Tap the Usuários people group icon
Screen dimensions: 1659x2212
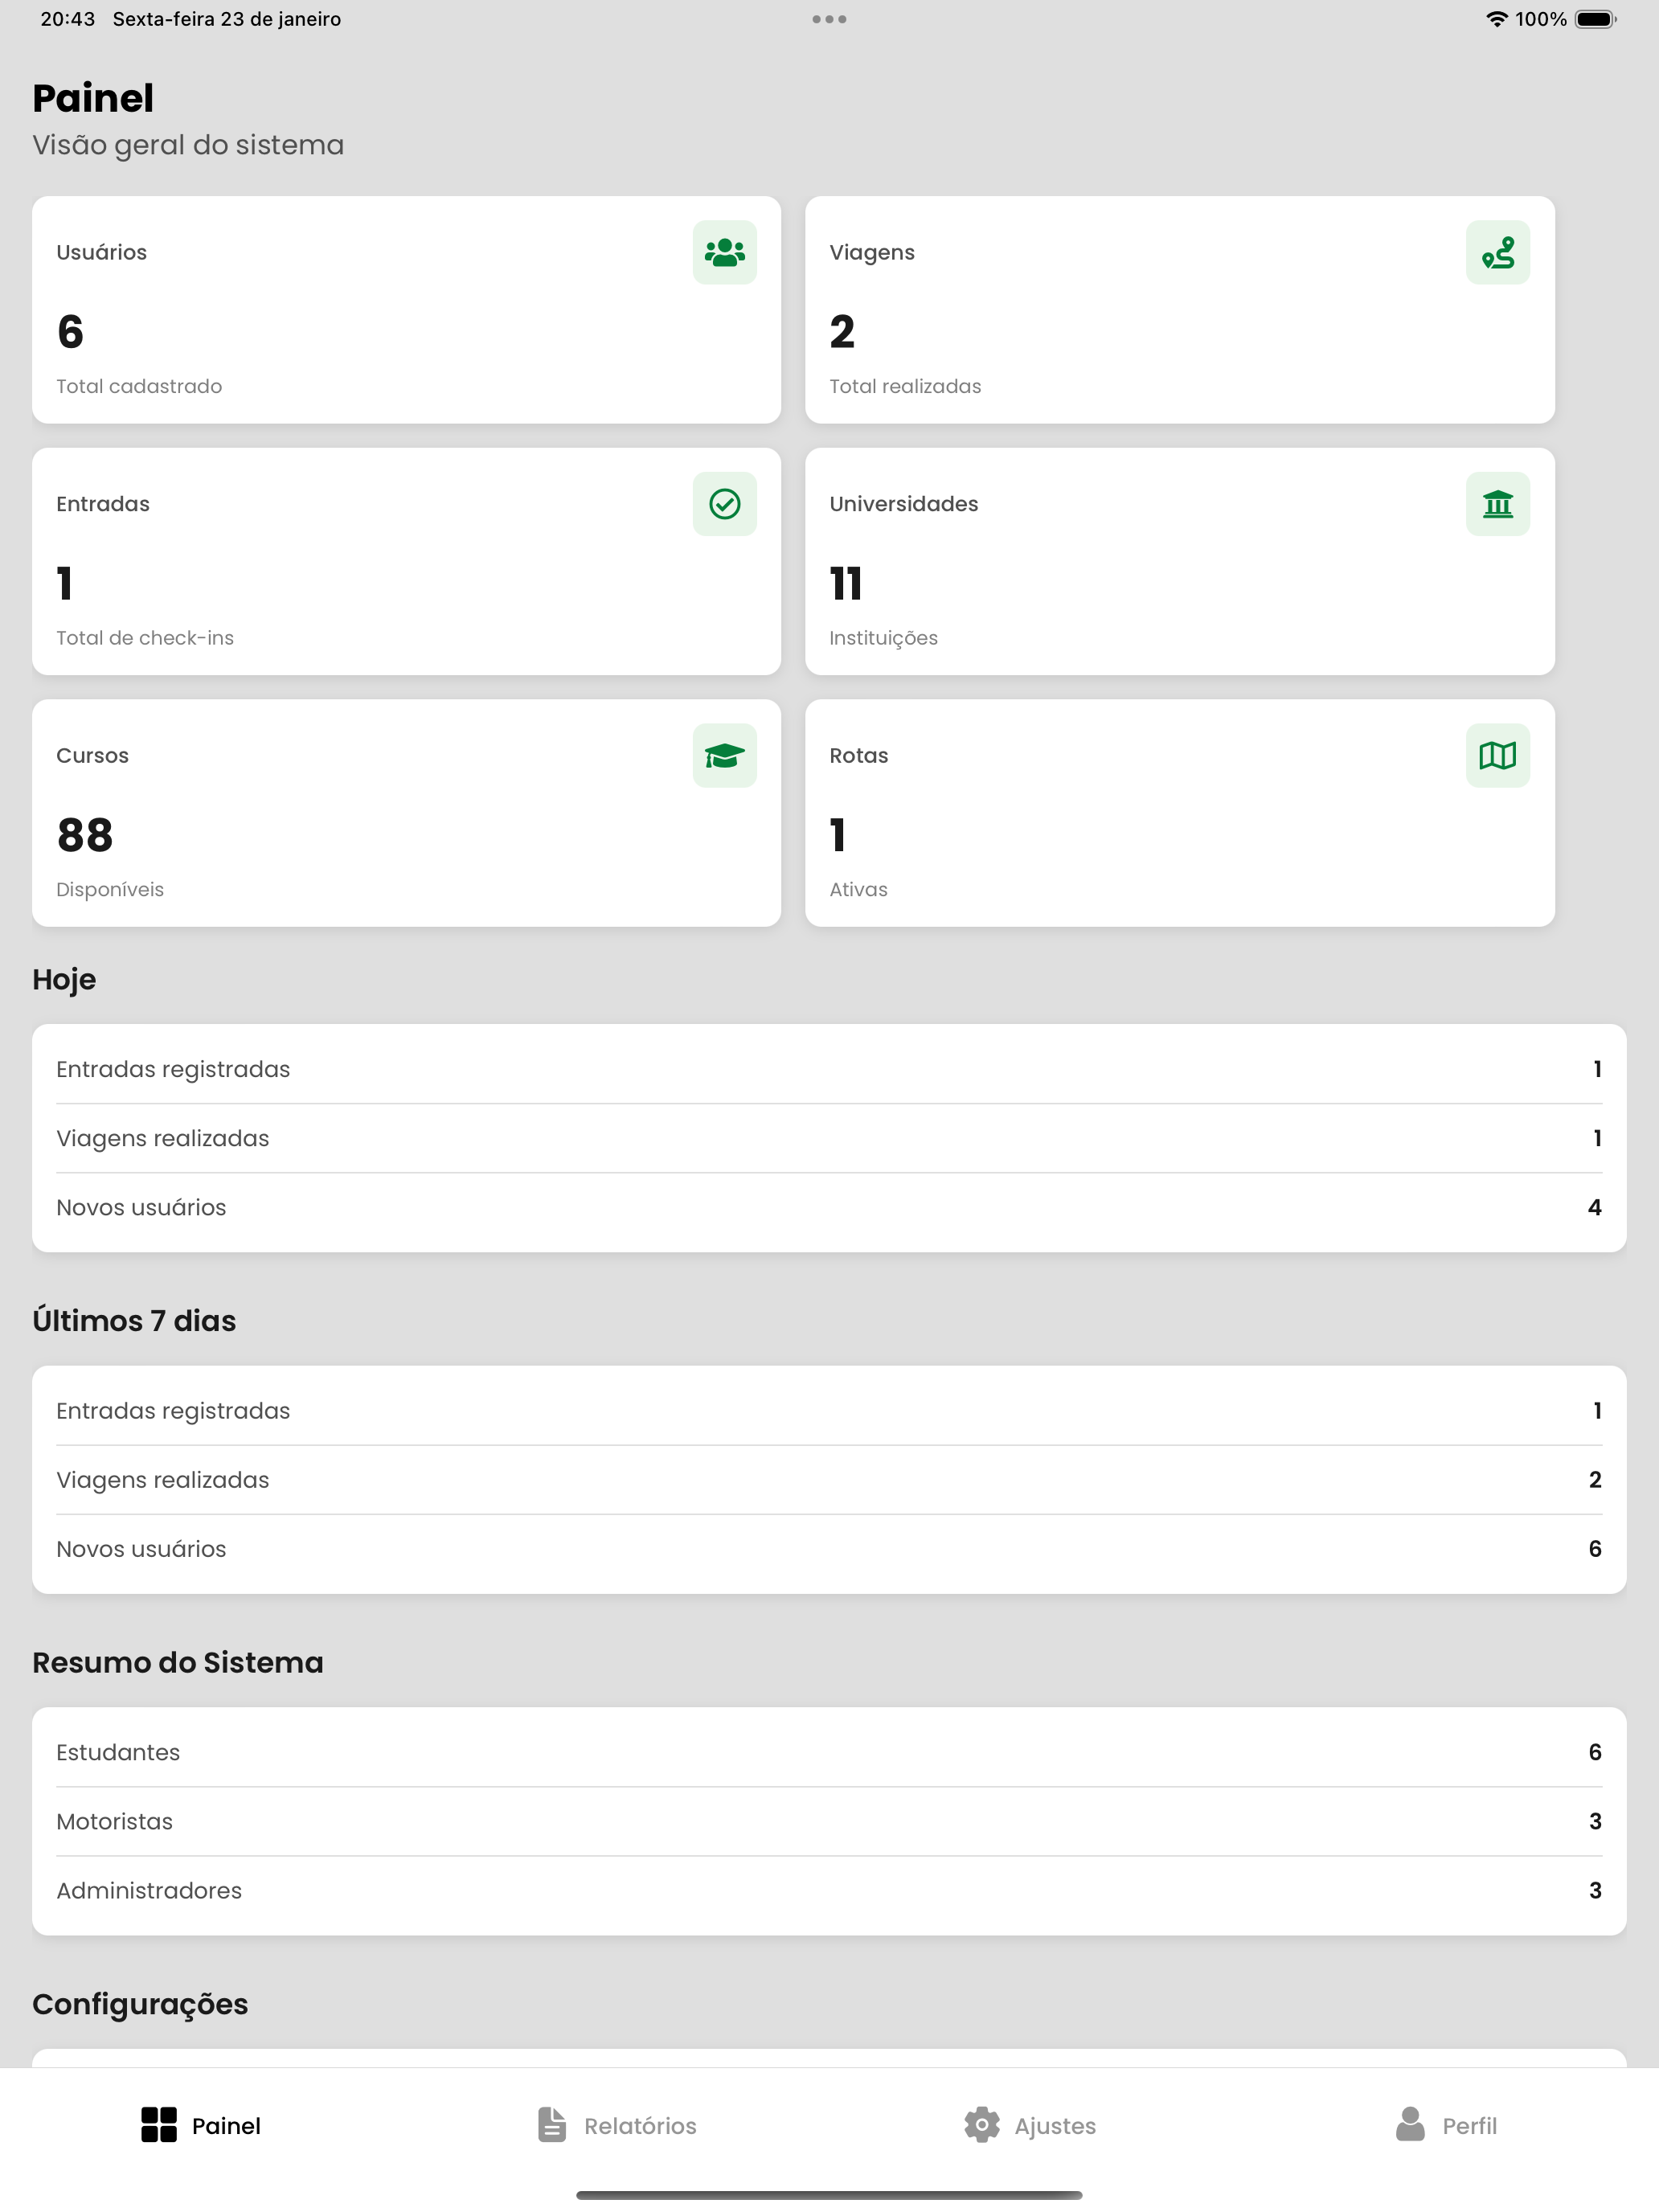pos(724,252)
